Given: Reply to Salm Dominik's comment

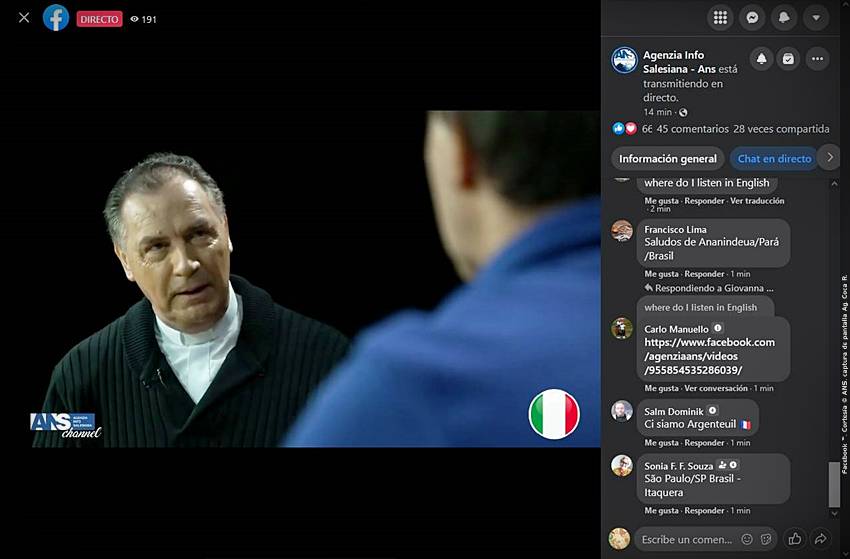Looking at the screenshot, I should point(704,443).
